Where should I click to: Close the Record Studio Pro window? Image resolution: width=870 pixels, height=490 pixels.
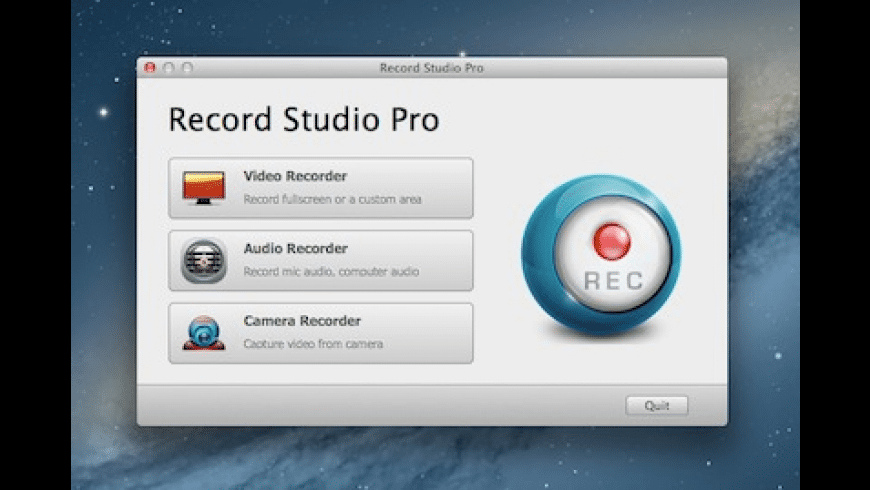point(150,68)
